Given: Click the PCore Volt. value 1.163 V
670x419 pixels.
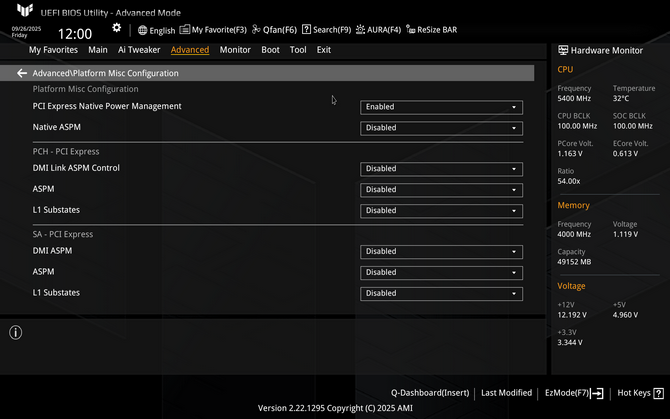Looking at the screenshot, I should pos(570,154).
